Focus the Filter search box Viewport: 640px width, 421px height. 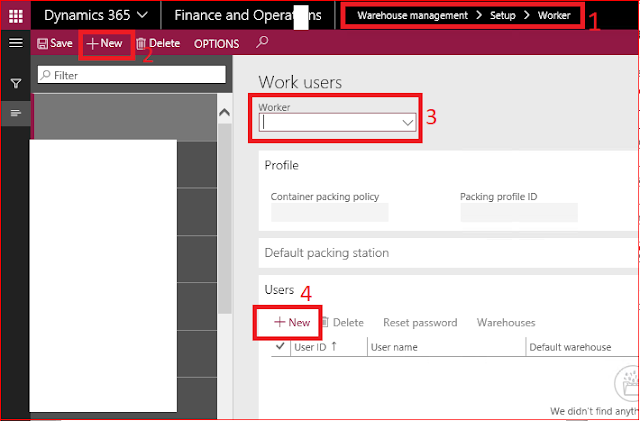click(x=131, y=75)
